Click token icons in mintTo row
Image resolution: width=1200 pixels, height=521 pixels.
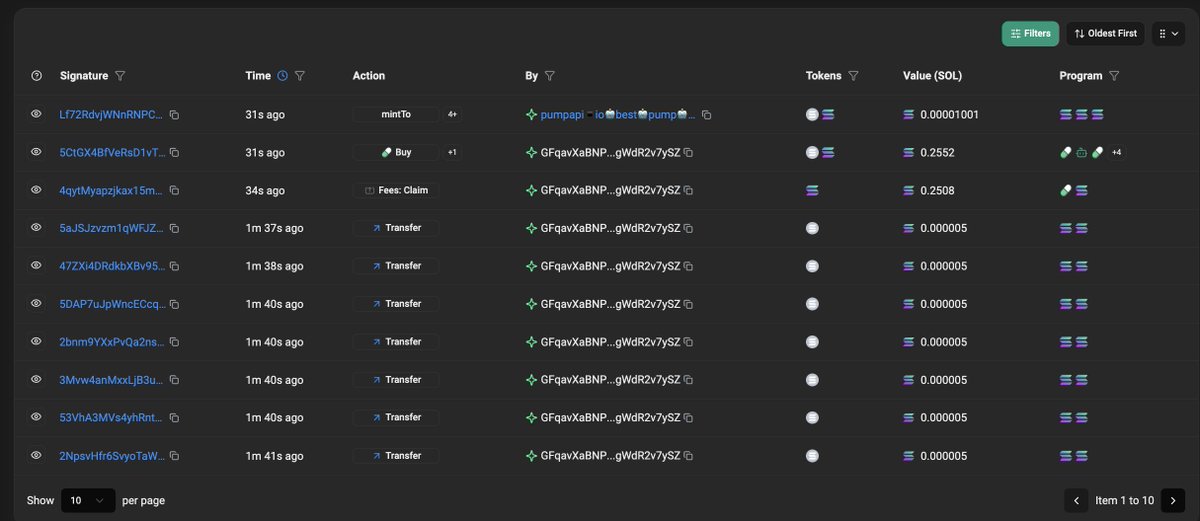(820, 115)
